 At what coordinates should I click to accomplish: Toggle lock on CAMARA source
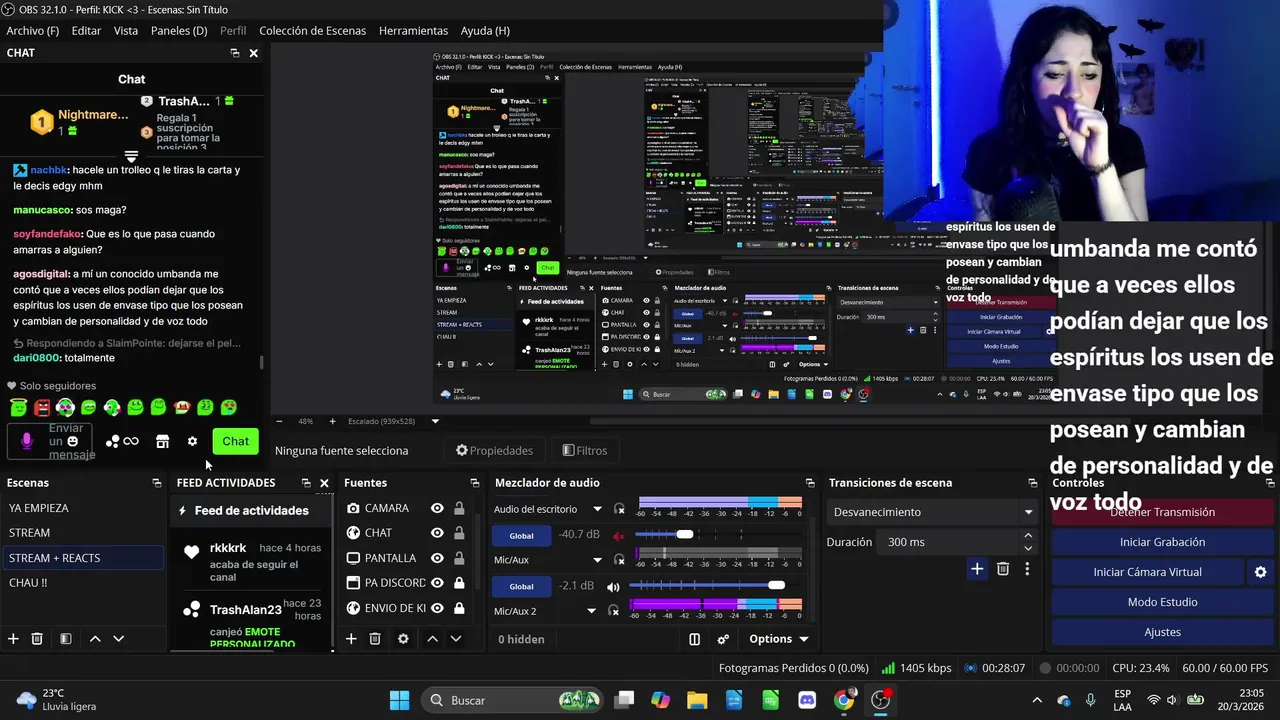click(x=459, y=508)
